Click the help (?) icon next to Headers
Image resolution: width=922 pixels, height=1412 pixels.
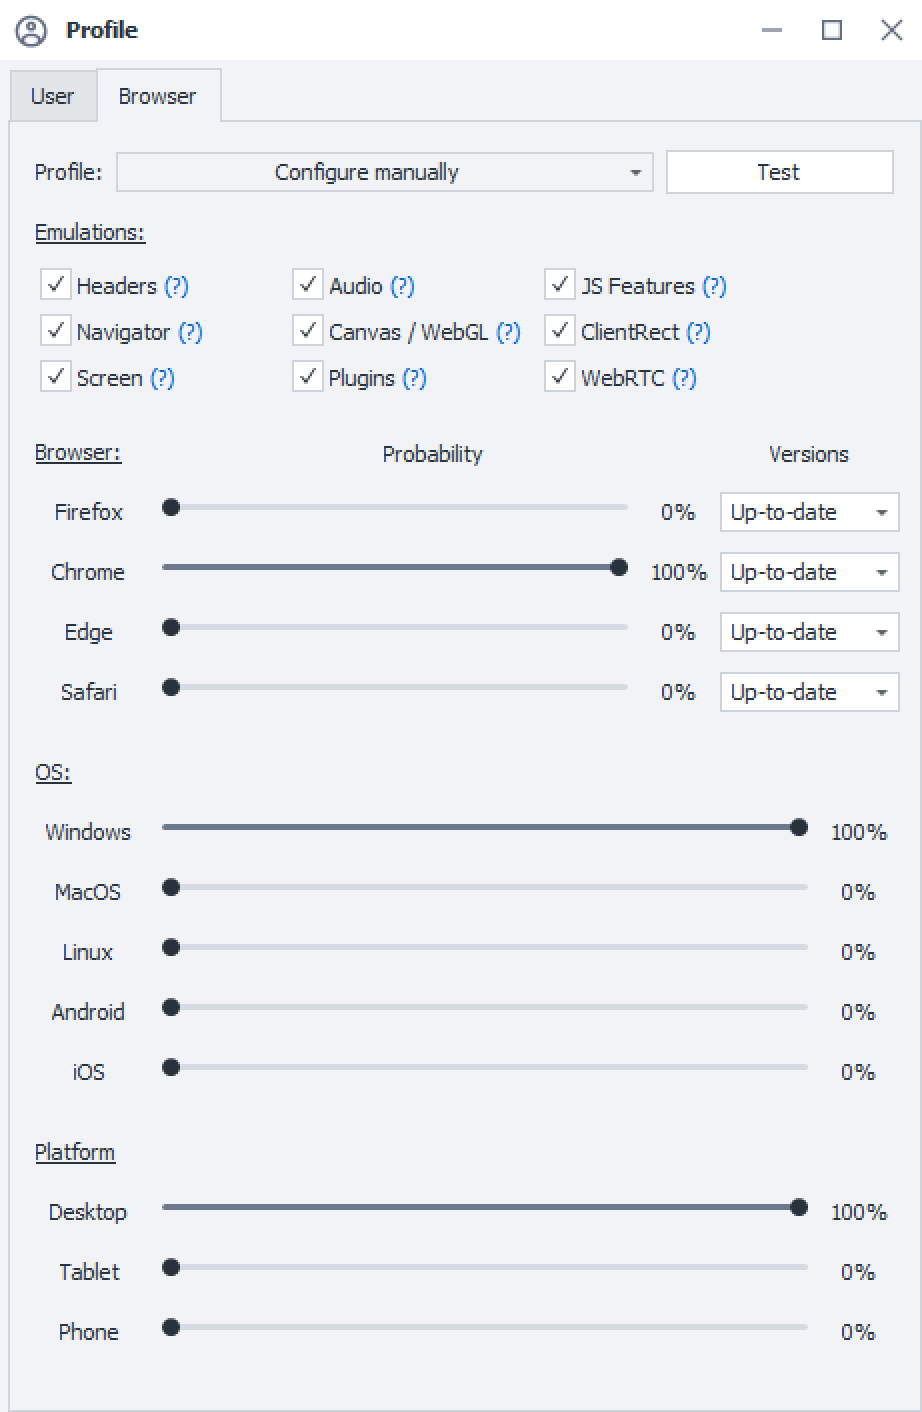[176, 286]
